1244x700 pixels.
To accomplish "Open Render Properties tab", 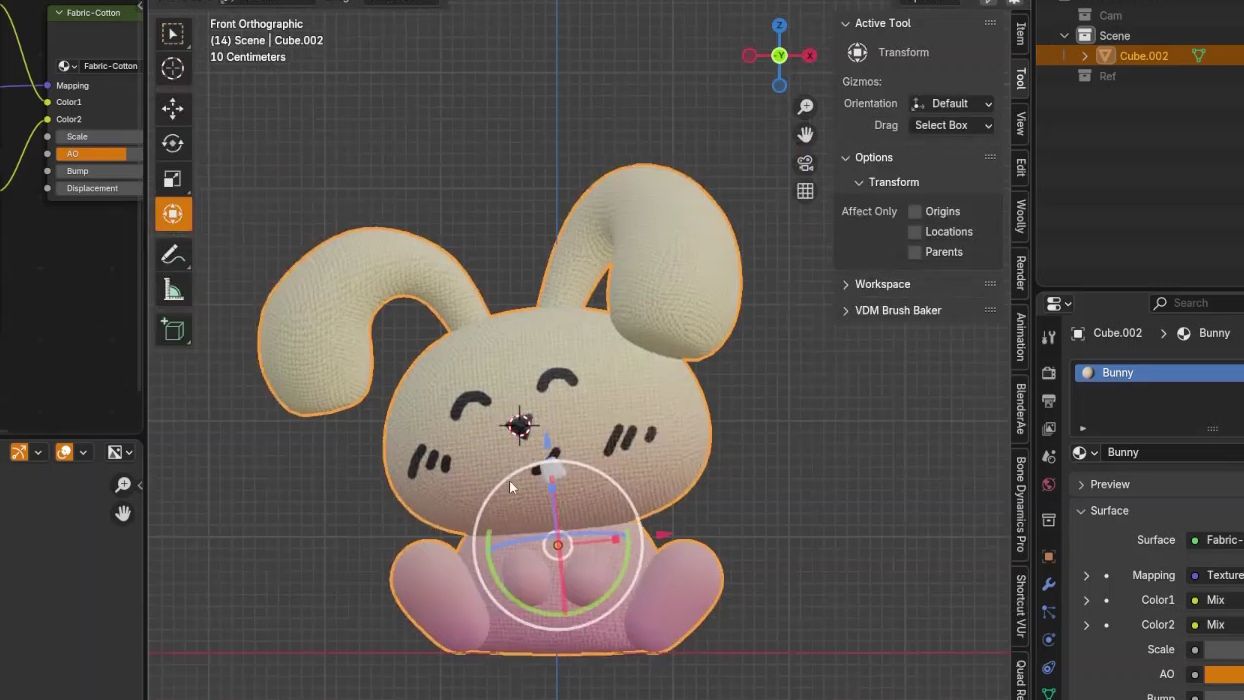I will click(1048, 373).
